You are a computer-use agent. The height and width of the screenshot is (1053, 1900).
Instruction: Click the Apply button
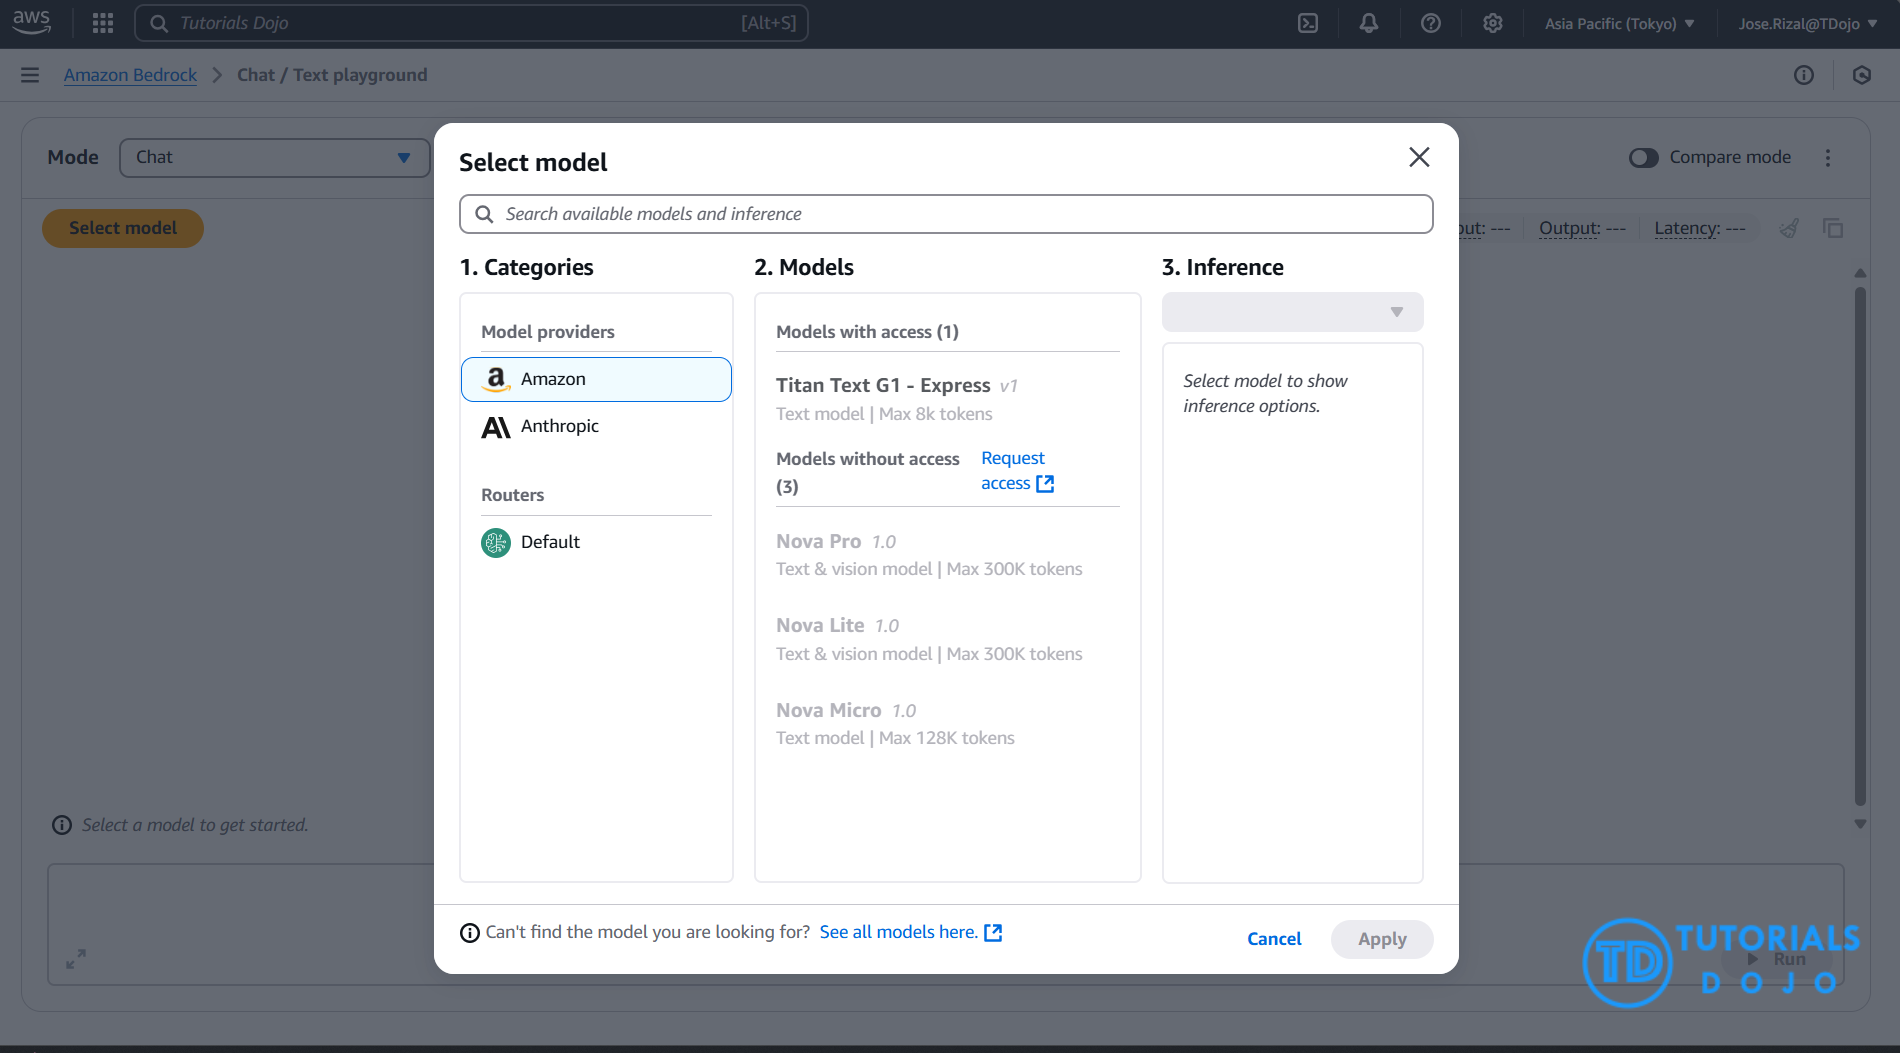[x=1382, y=939]
